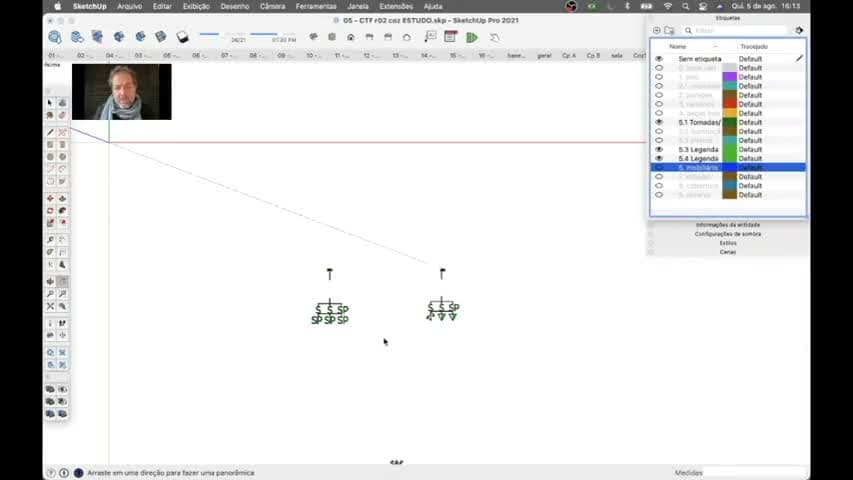Select the Zoom Extents tool

pyautogui.click(x=50, y=306)
